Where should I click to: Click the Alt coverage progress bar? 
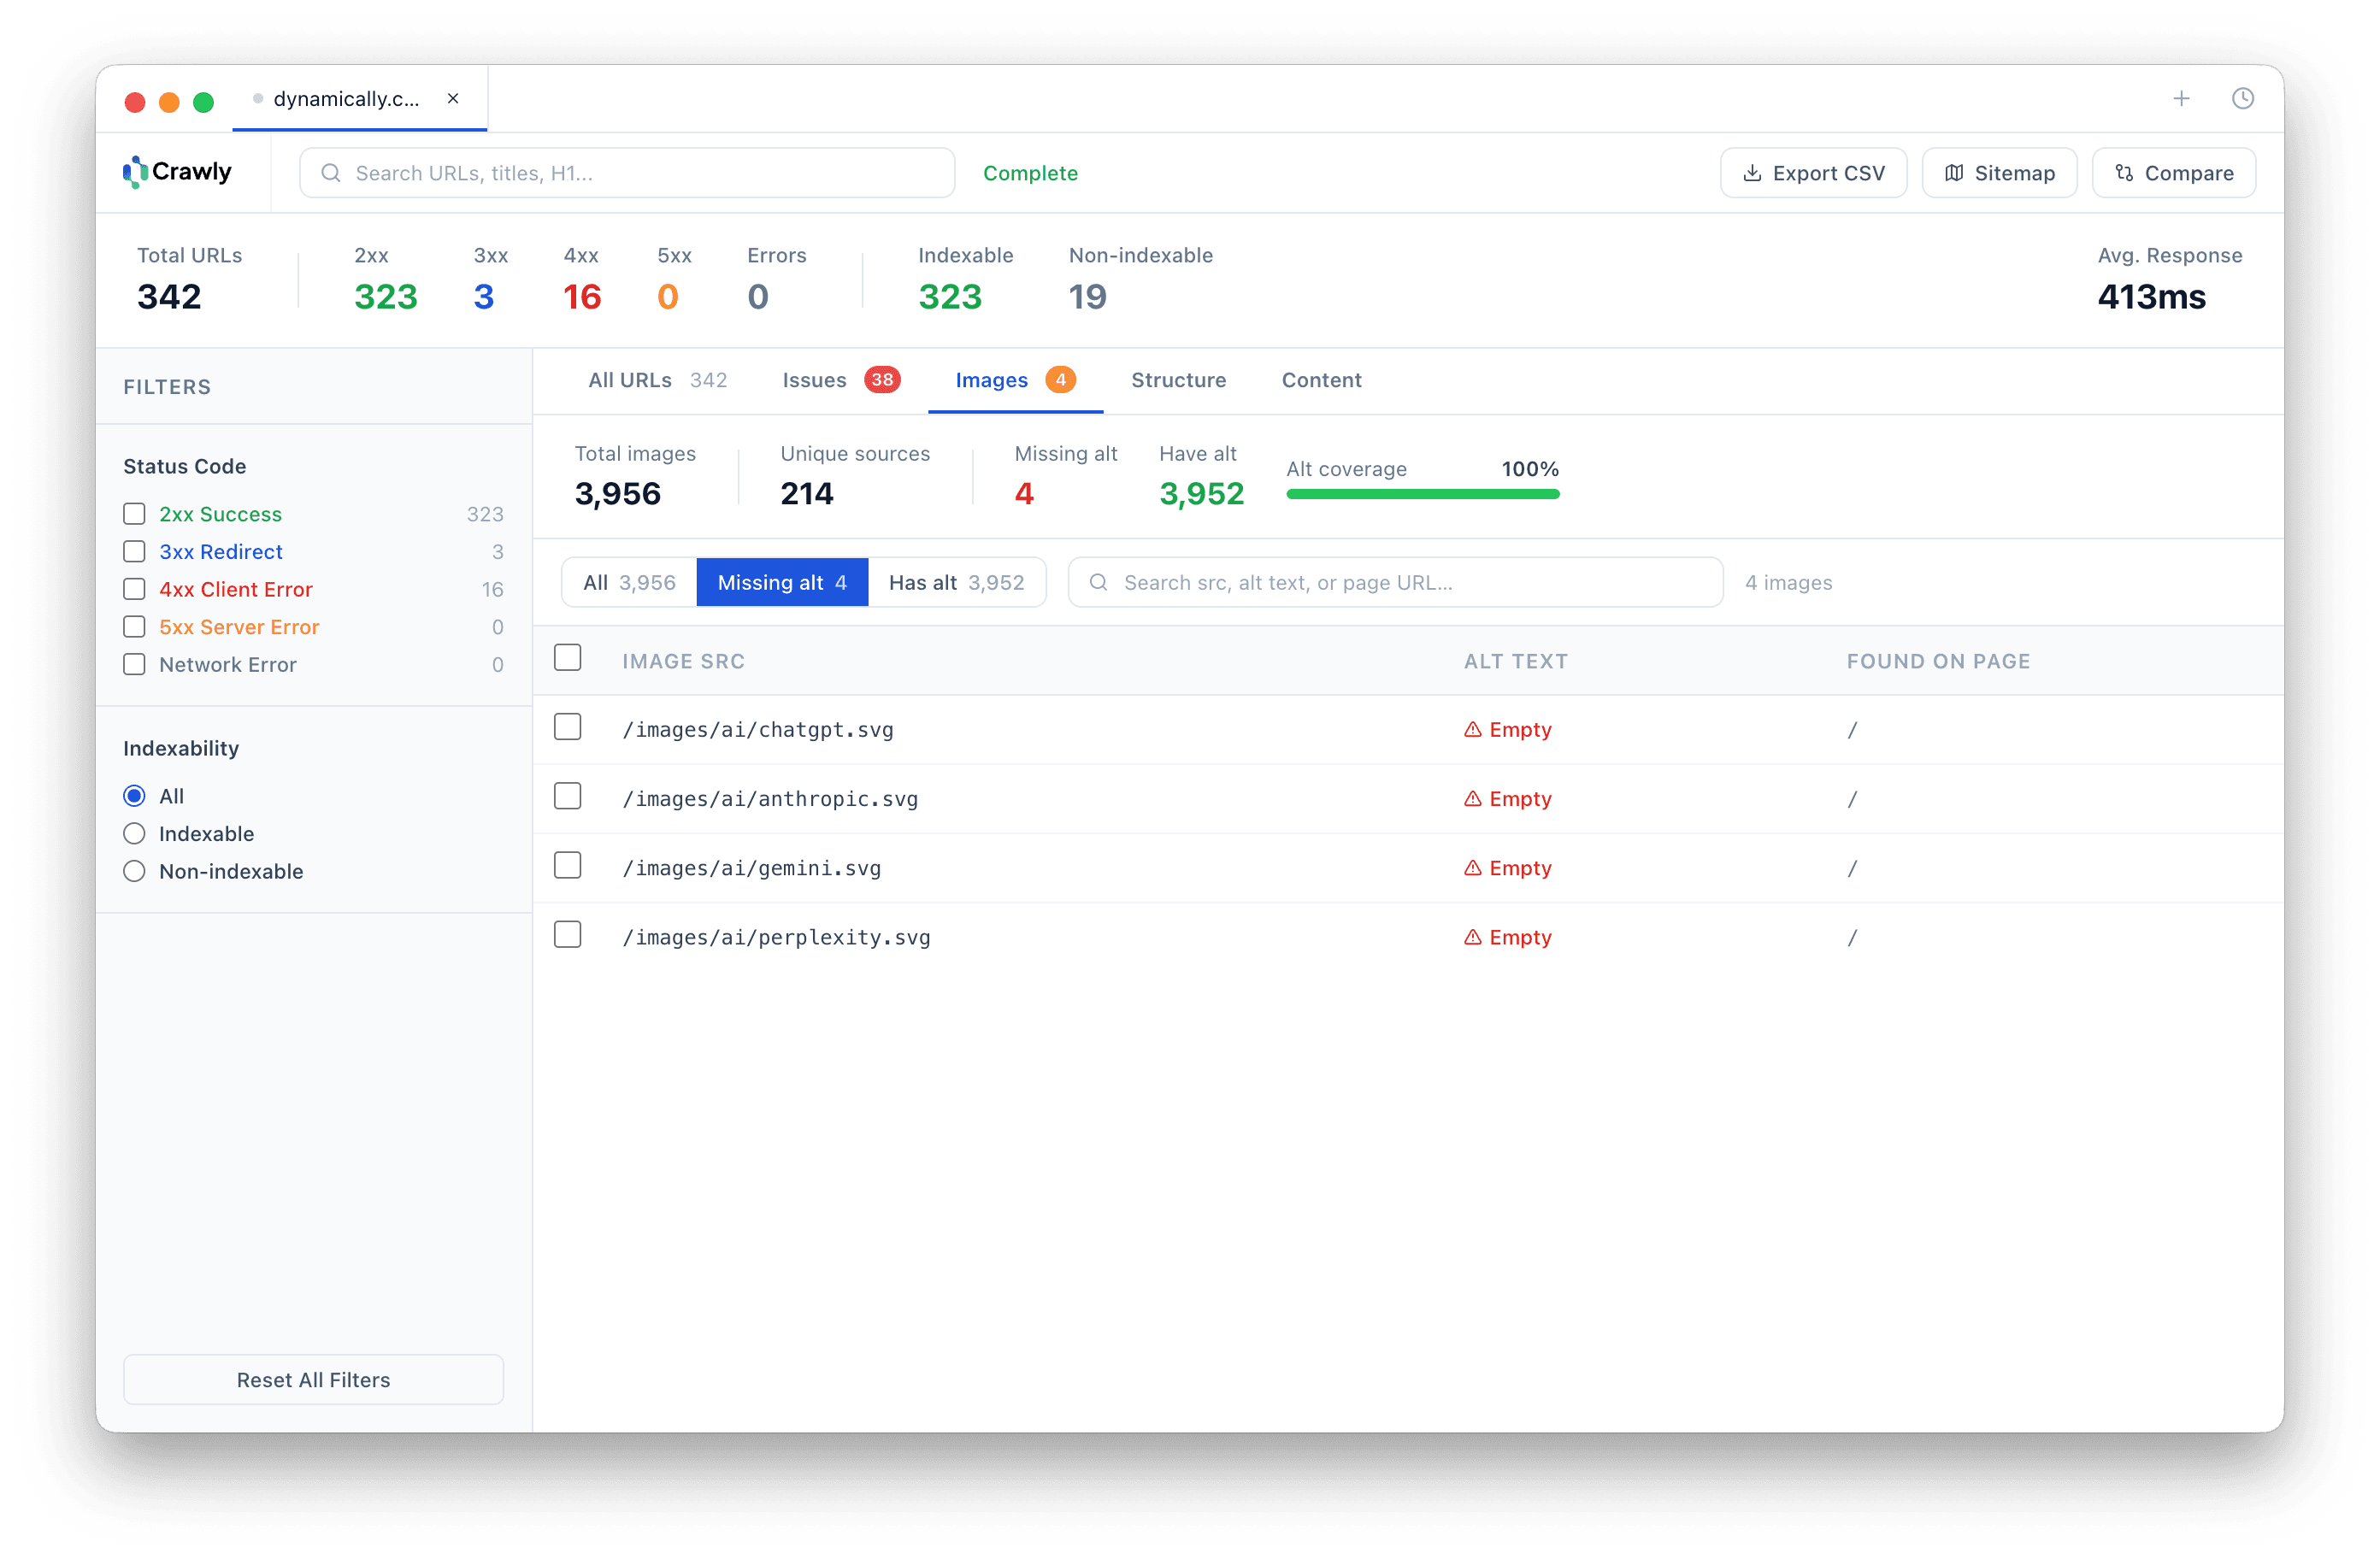pyautogui.click(x=1422, y=494)
